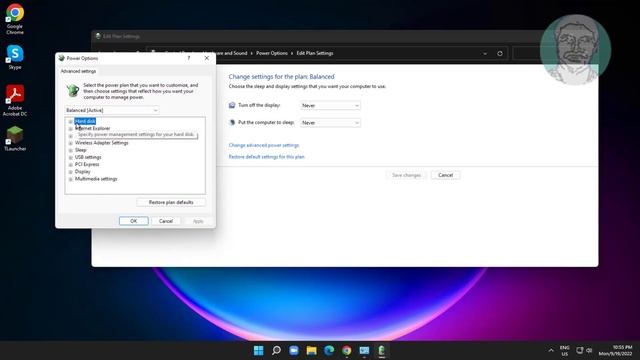Open taskbar Search
Image resolution: width=640 pixels, height=360 pixels.
(276, 351)
